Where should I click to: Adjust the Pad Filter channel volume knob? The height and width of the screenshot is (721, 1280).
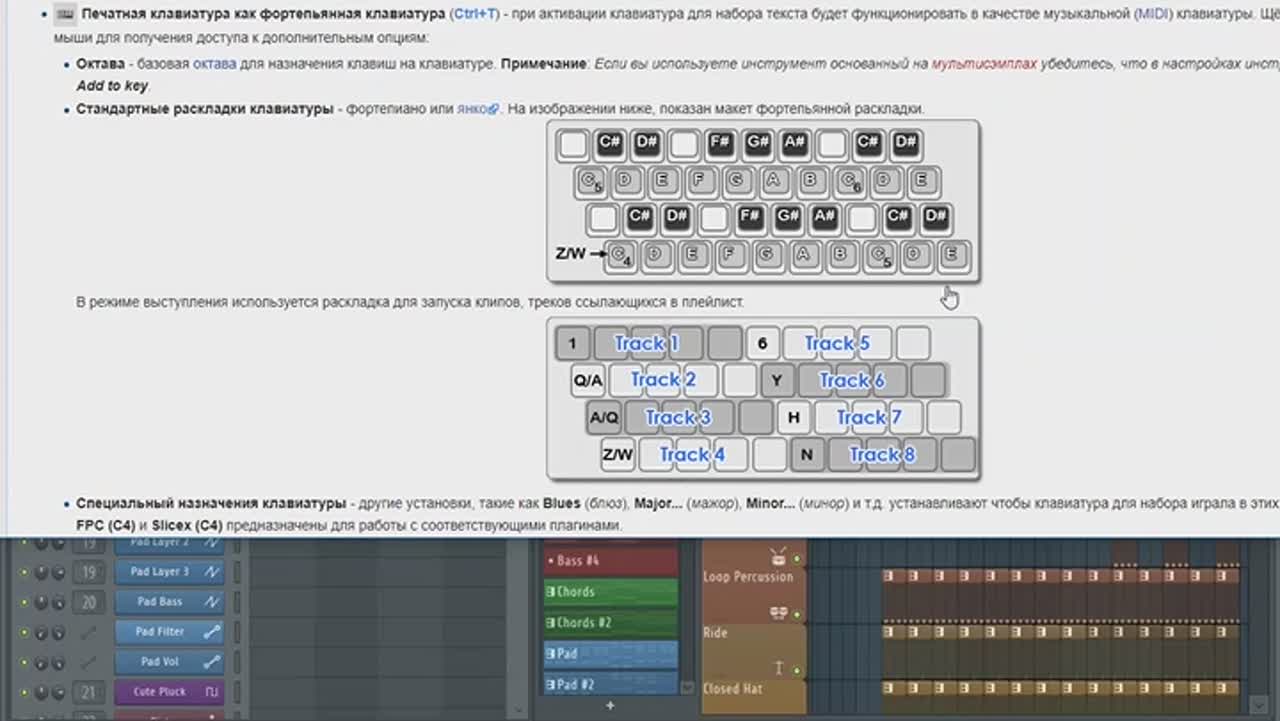point(41,633)
